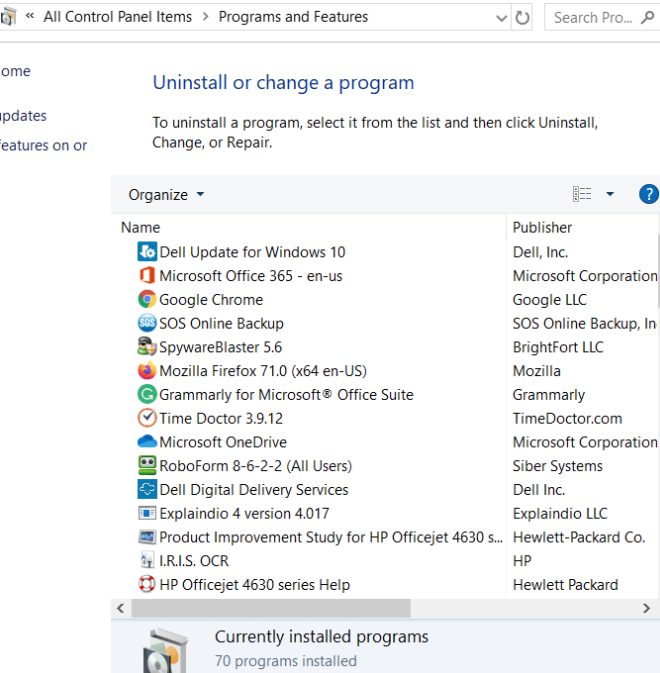This screenshot has width=660, height=673.
Task: Click the change view icon button
Action: 582,194
